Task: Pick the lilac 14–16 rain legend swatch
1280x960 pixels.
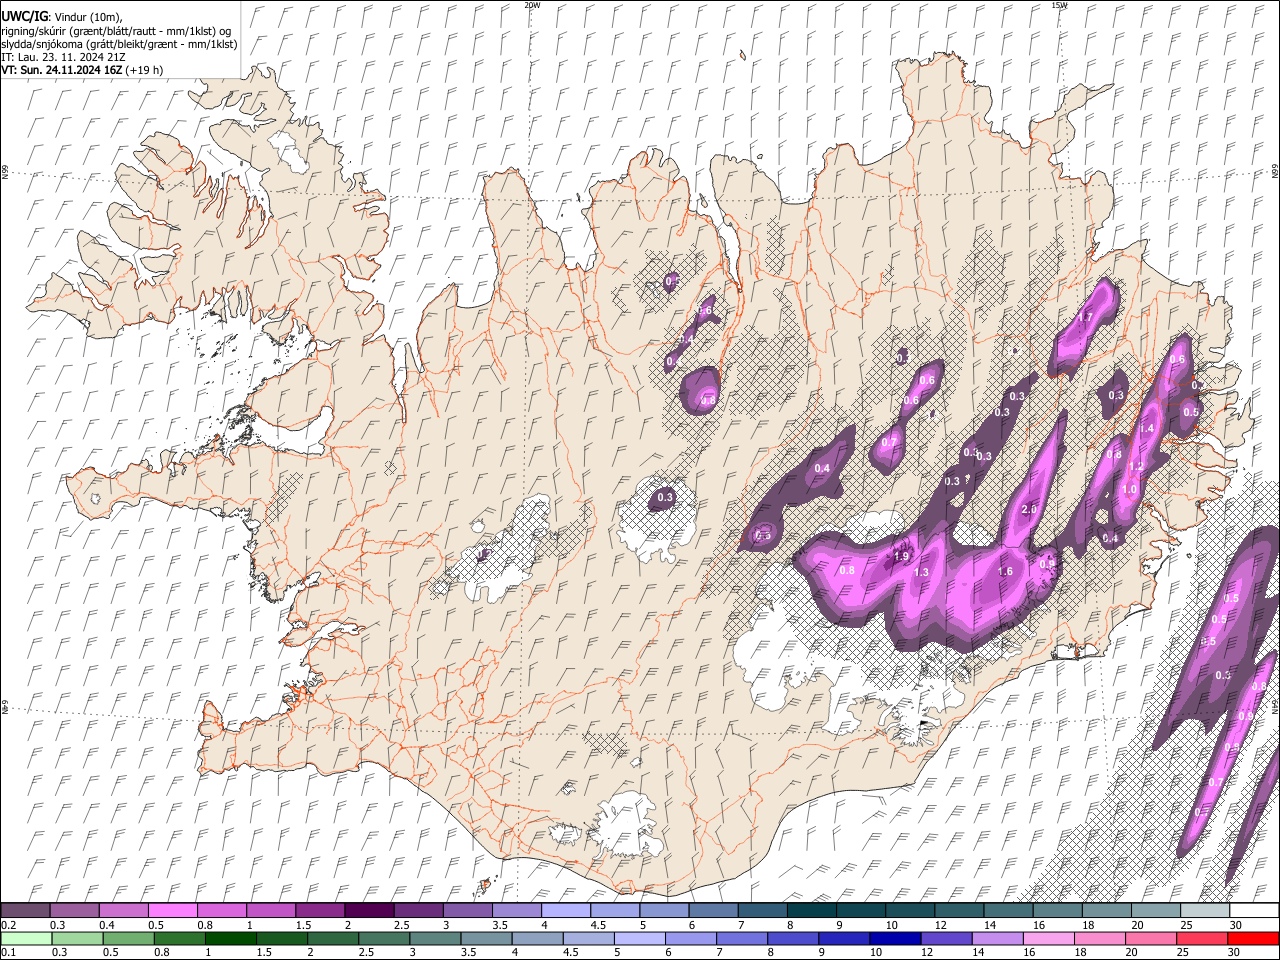Action: pyautogui.click(x=998, y=938)
